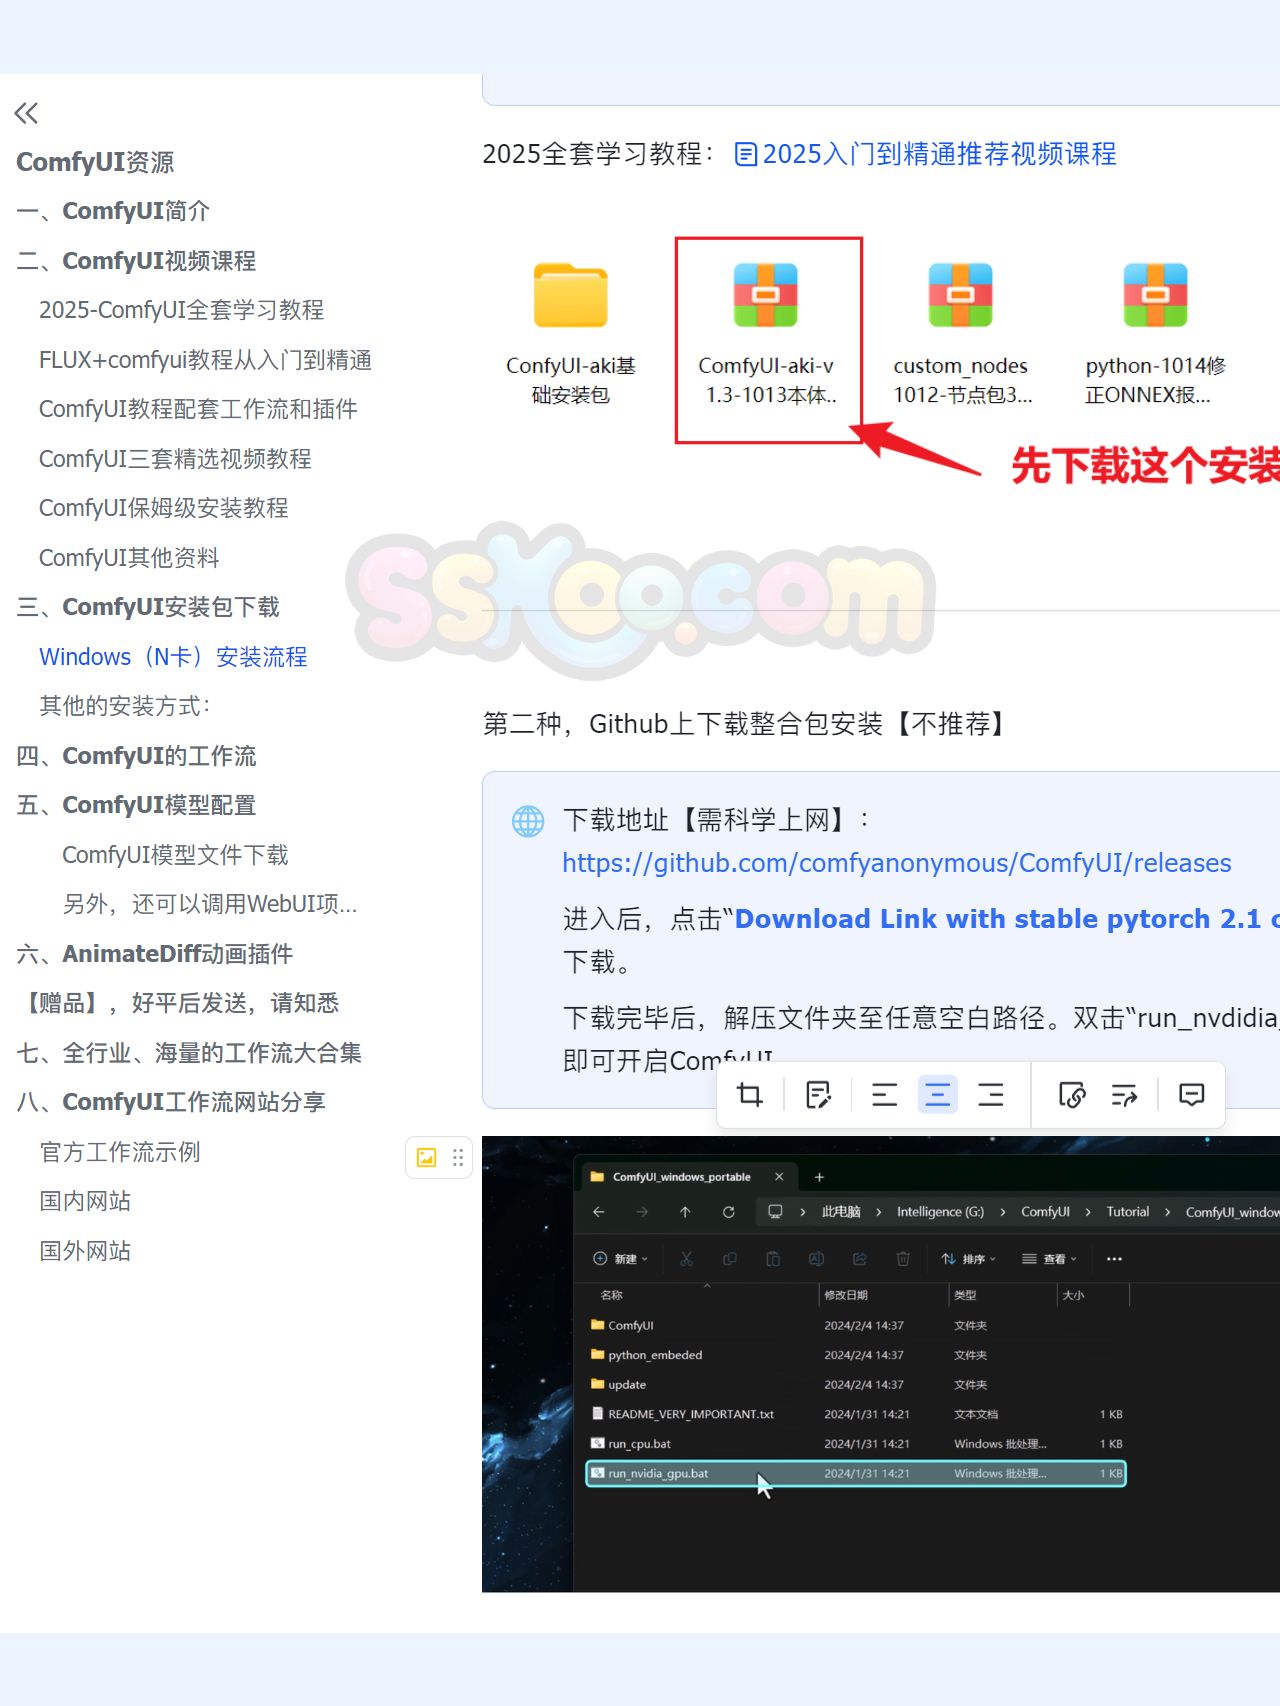Viewport: 1280px width, 1706px height.
Task: Select Windows（N卡）安装流程 outline entry
Action: pyautogui.click(x=173, y=657)
